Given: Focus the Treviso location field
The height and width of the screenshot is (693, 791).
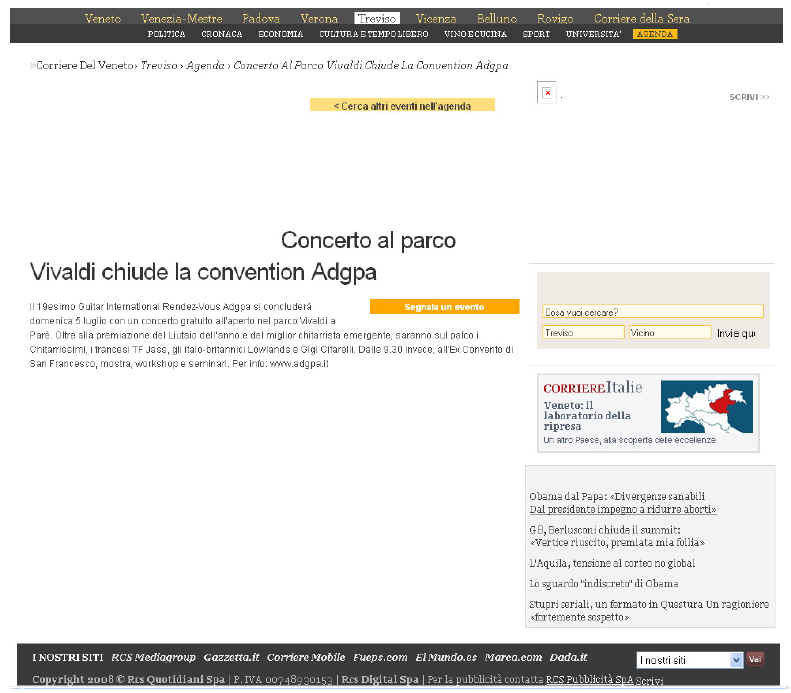Looking at the screenshot, I should tap(584, 332).
